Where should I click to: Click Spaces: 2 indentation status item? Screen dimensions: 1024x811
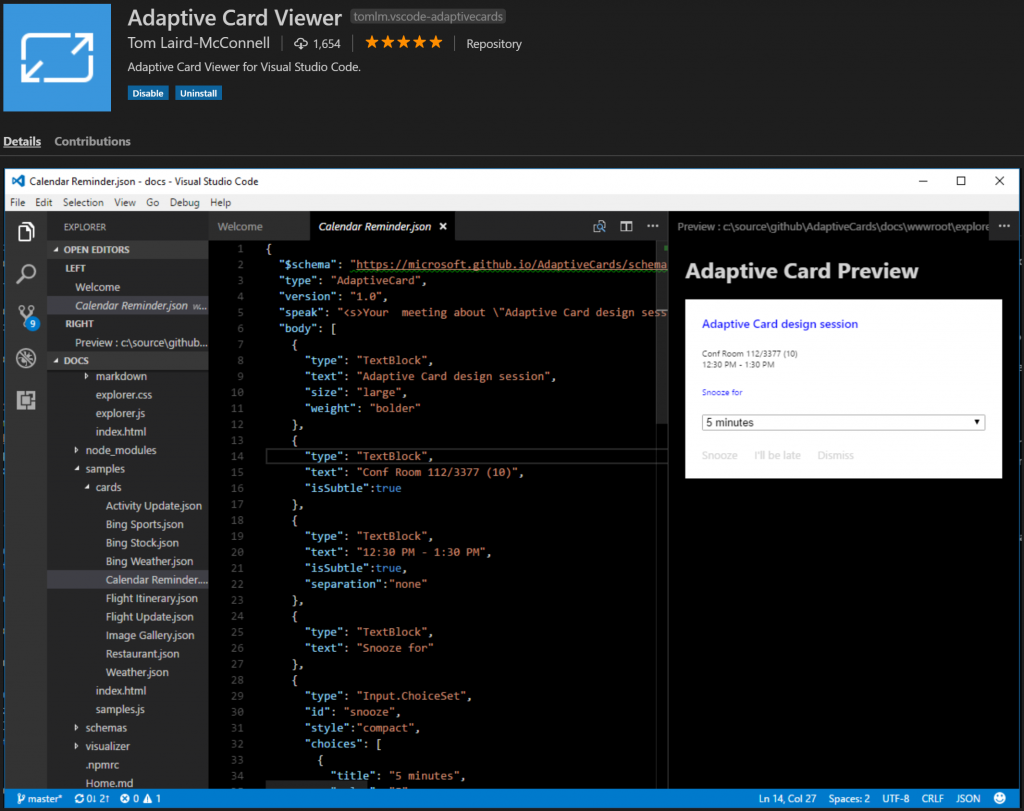click(848, 799)
